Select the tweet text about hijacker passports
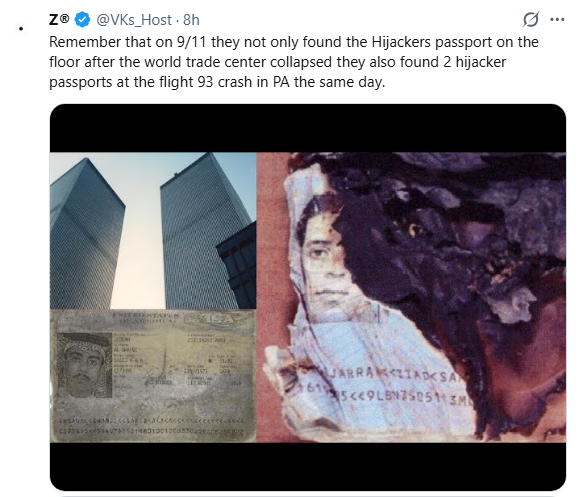Screen dimensions: 581x497 pyautogui.click(x=294, y=62)
